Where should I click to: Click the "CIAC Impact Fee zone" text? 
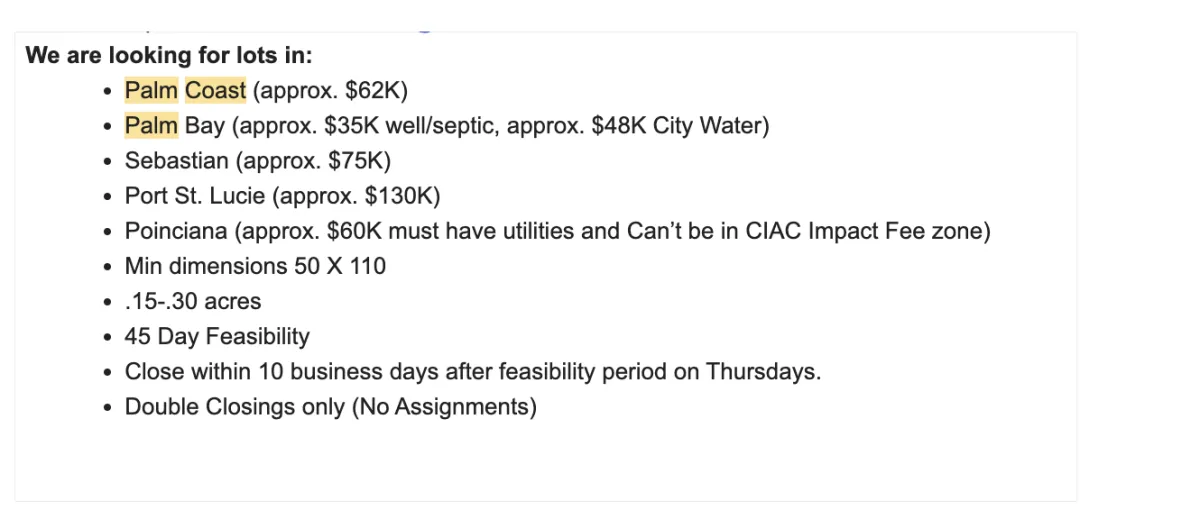coord(864,231)
